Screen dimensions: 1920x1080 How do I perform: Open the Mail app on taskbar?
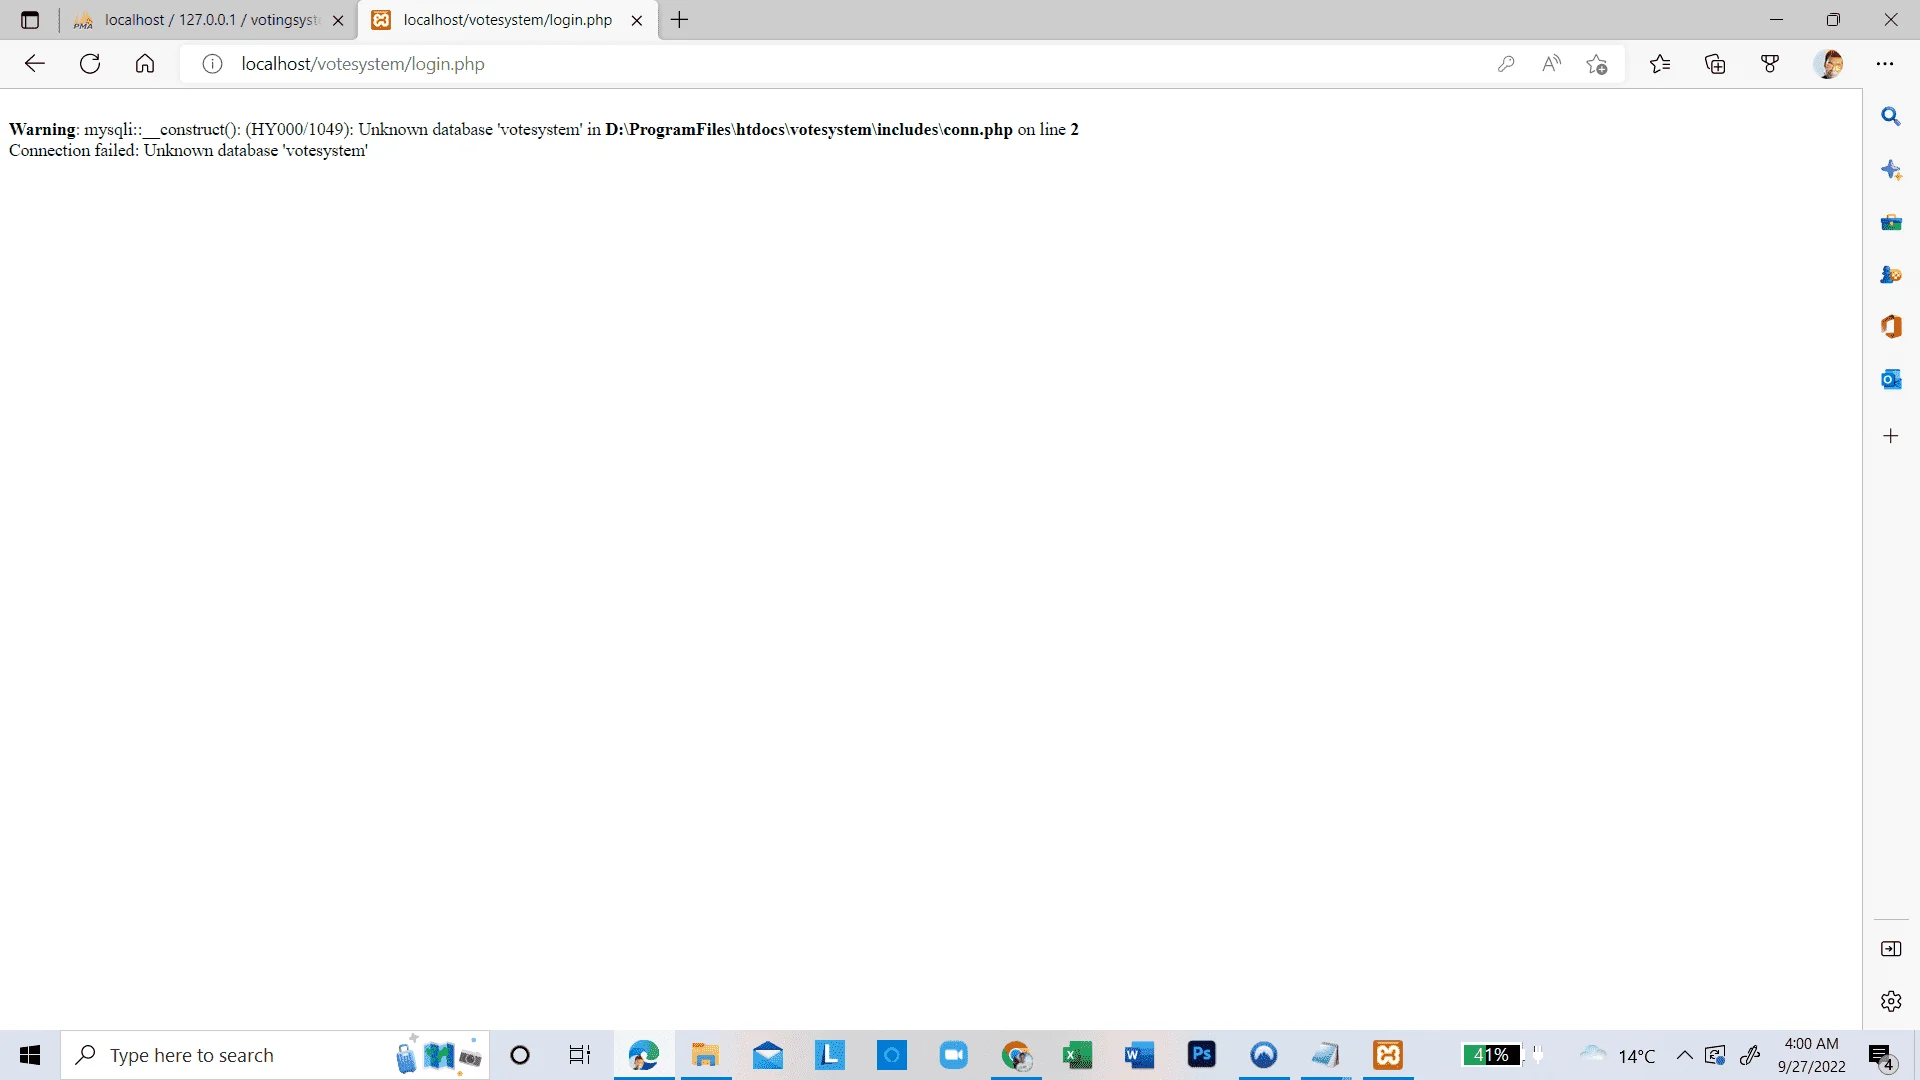click(768, 1055)
